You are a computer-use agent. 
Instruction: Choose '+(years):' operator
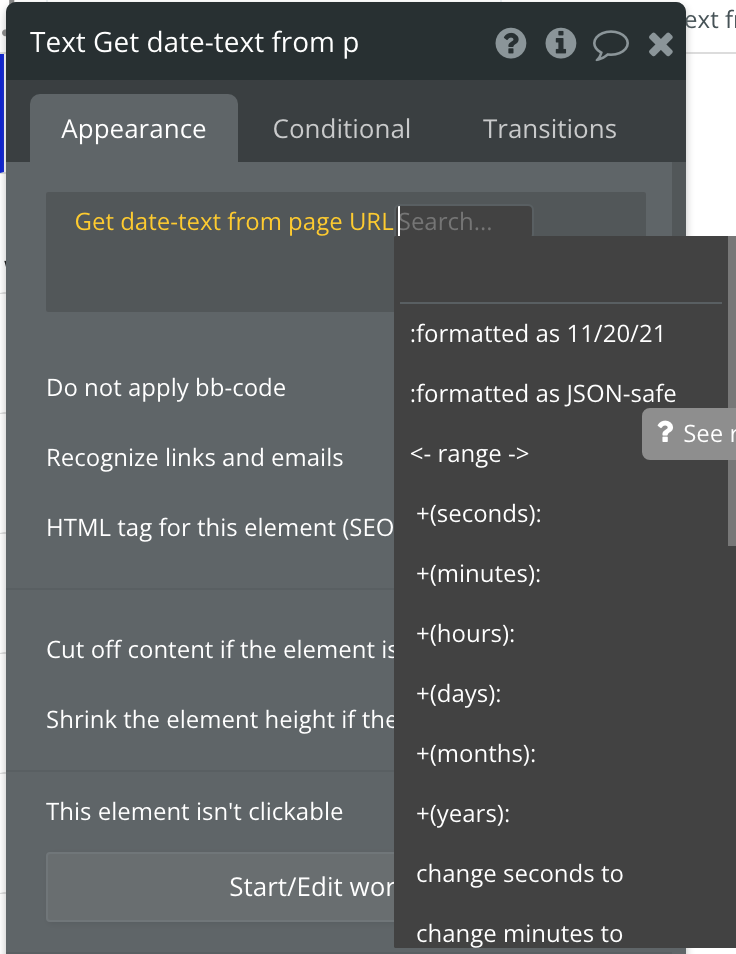pyautogui.click(x=462, y=814)
